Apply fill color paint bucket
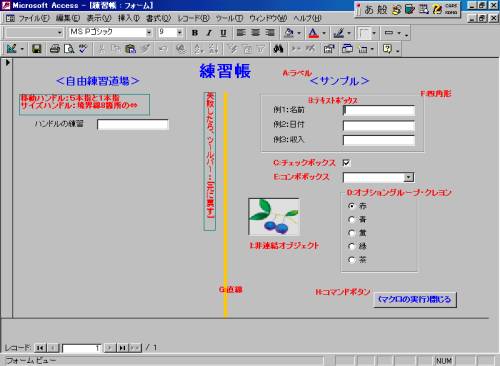 pos(289,33)
